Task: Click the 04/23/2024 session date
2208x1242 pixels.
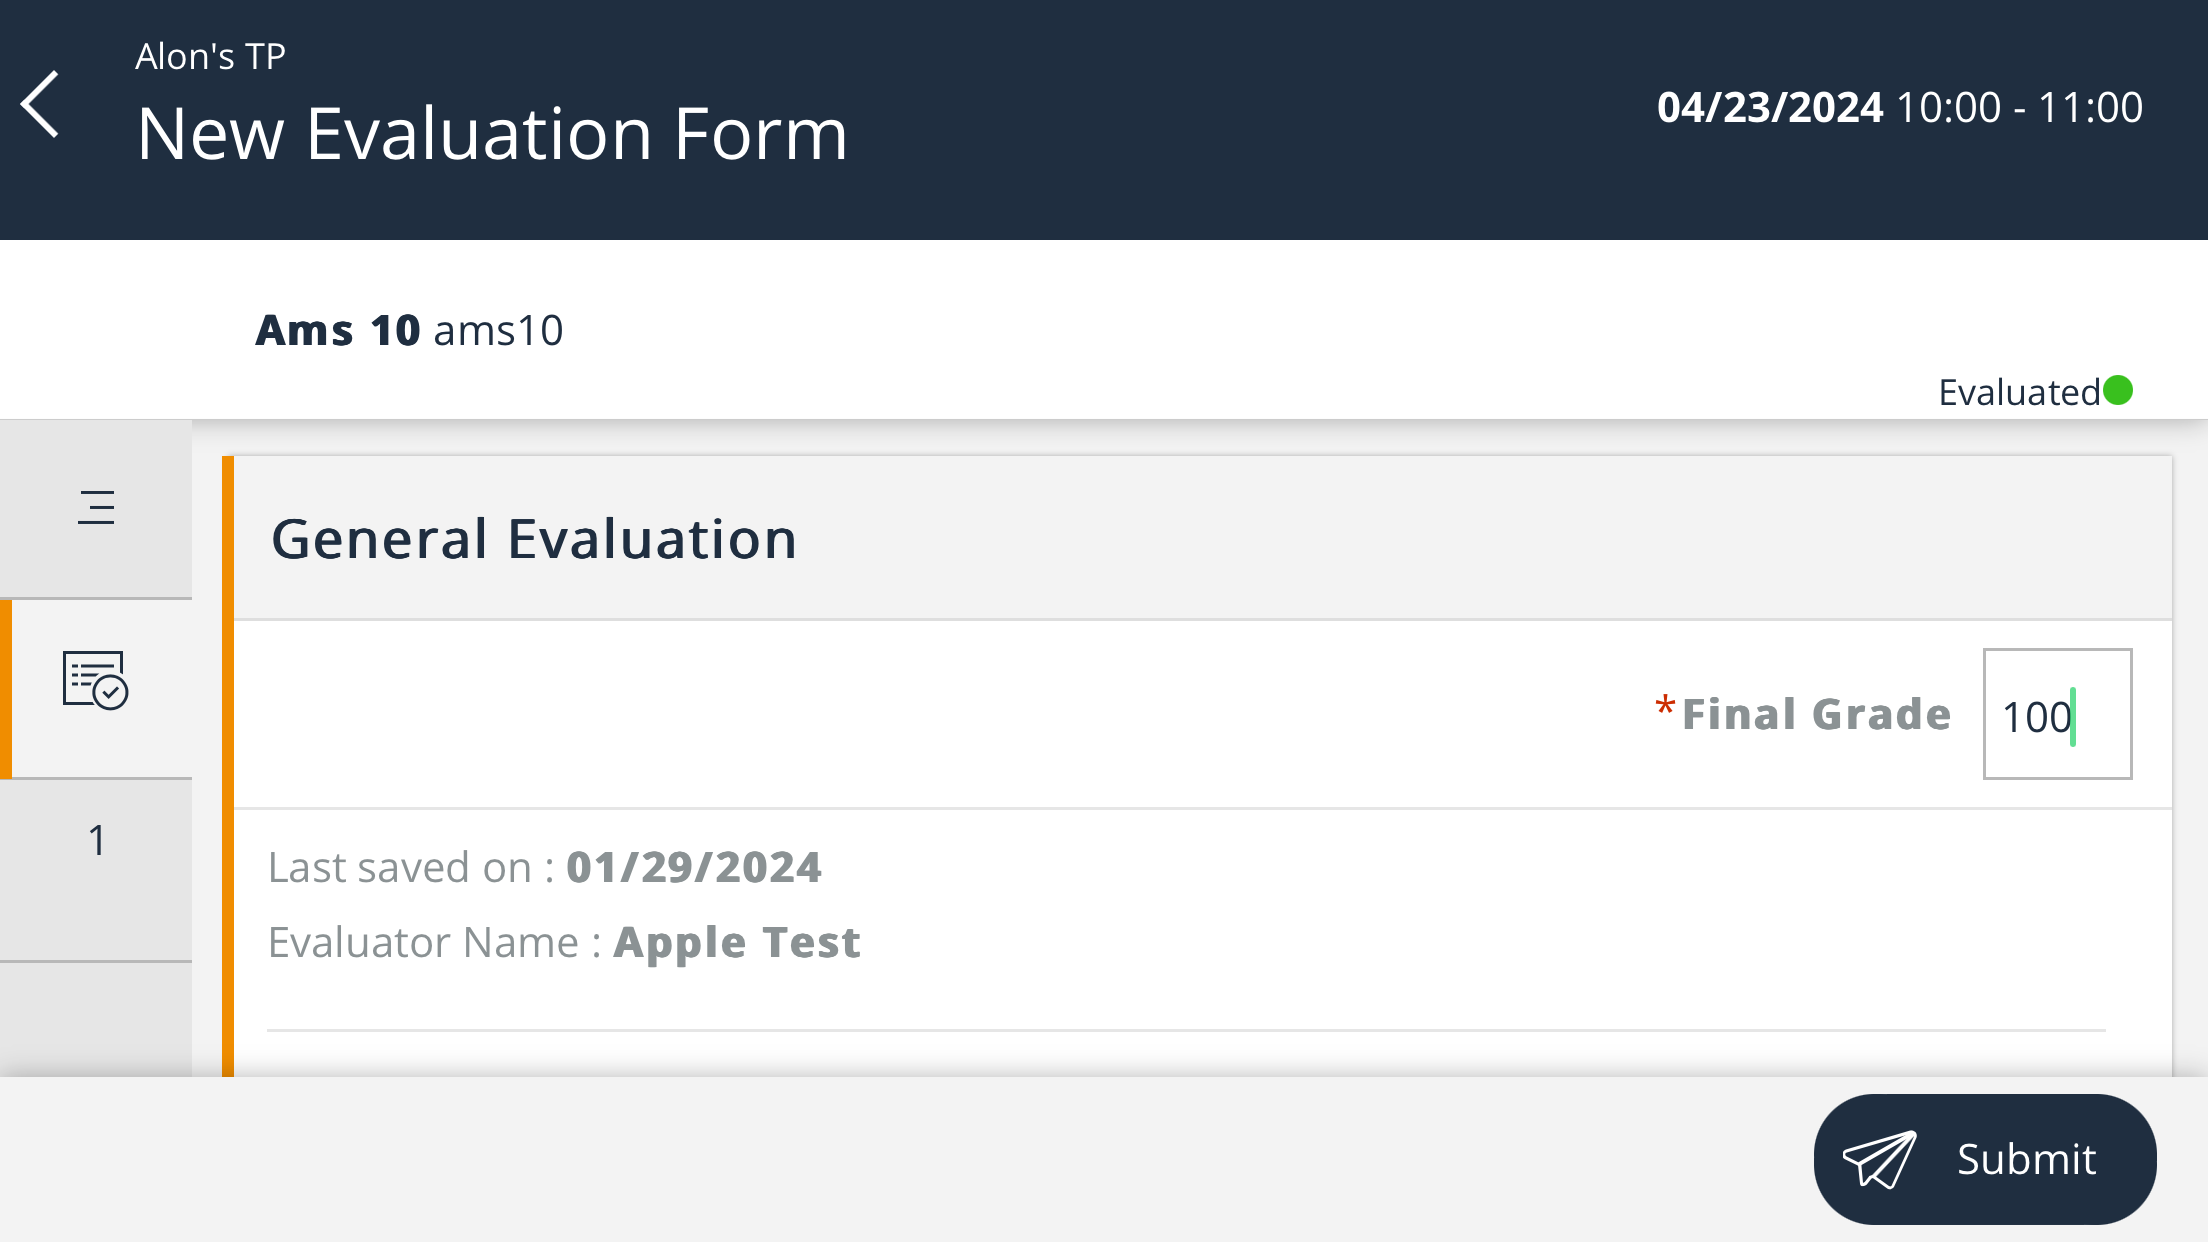Action: [x=1770, y=107]
